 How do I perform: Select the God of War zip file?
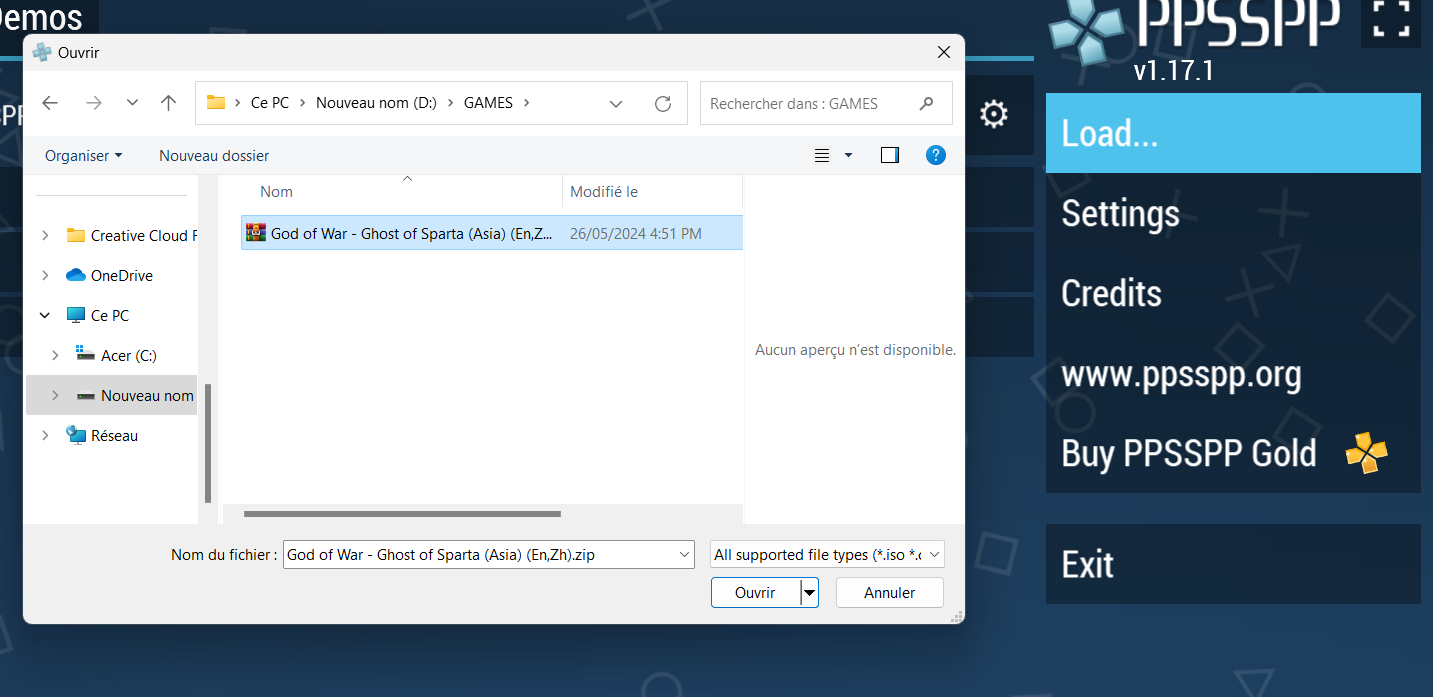(x=410, y=234)
